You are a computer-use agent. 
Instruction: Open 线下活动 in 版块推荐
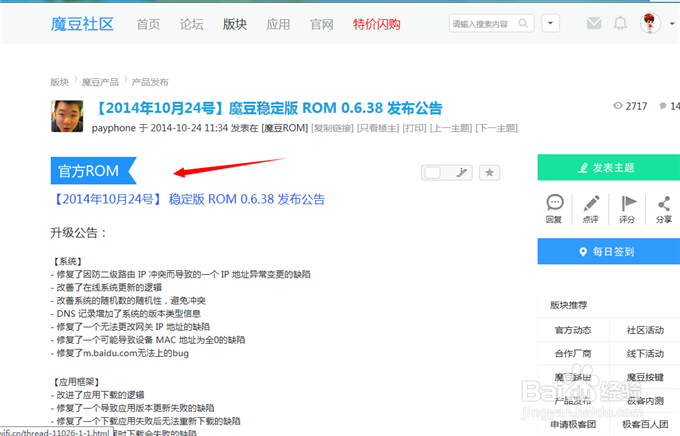point(645,354)
